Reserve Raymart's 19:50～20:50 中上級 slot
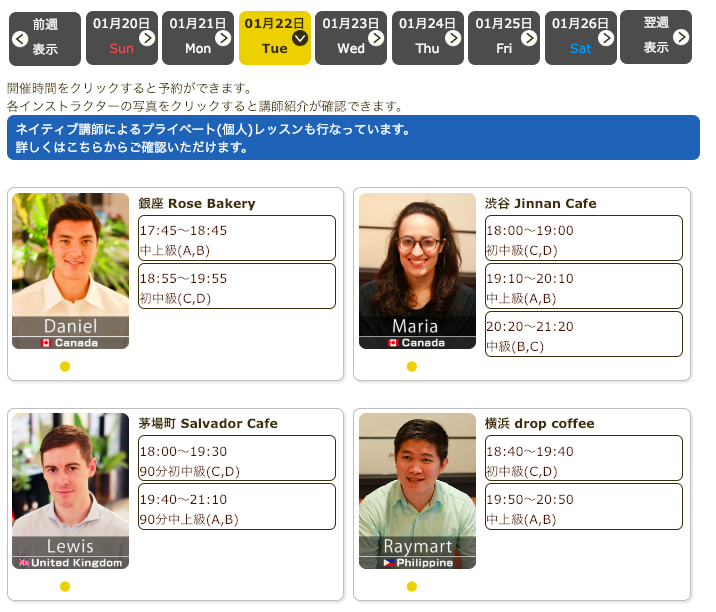Viewport: 716px width, 612px height. pos(583,507)
